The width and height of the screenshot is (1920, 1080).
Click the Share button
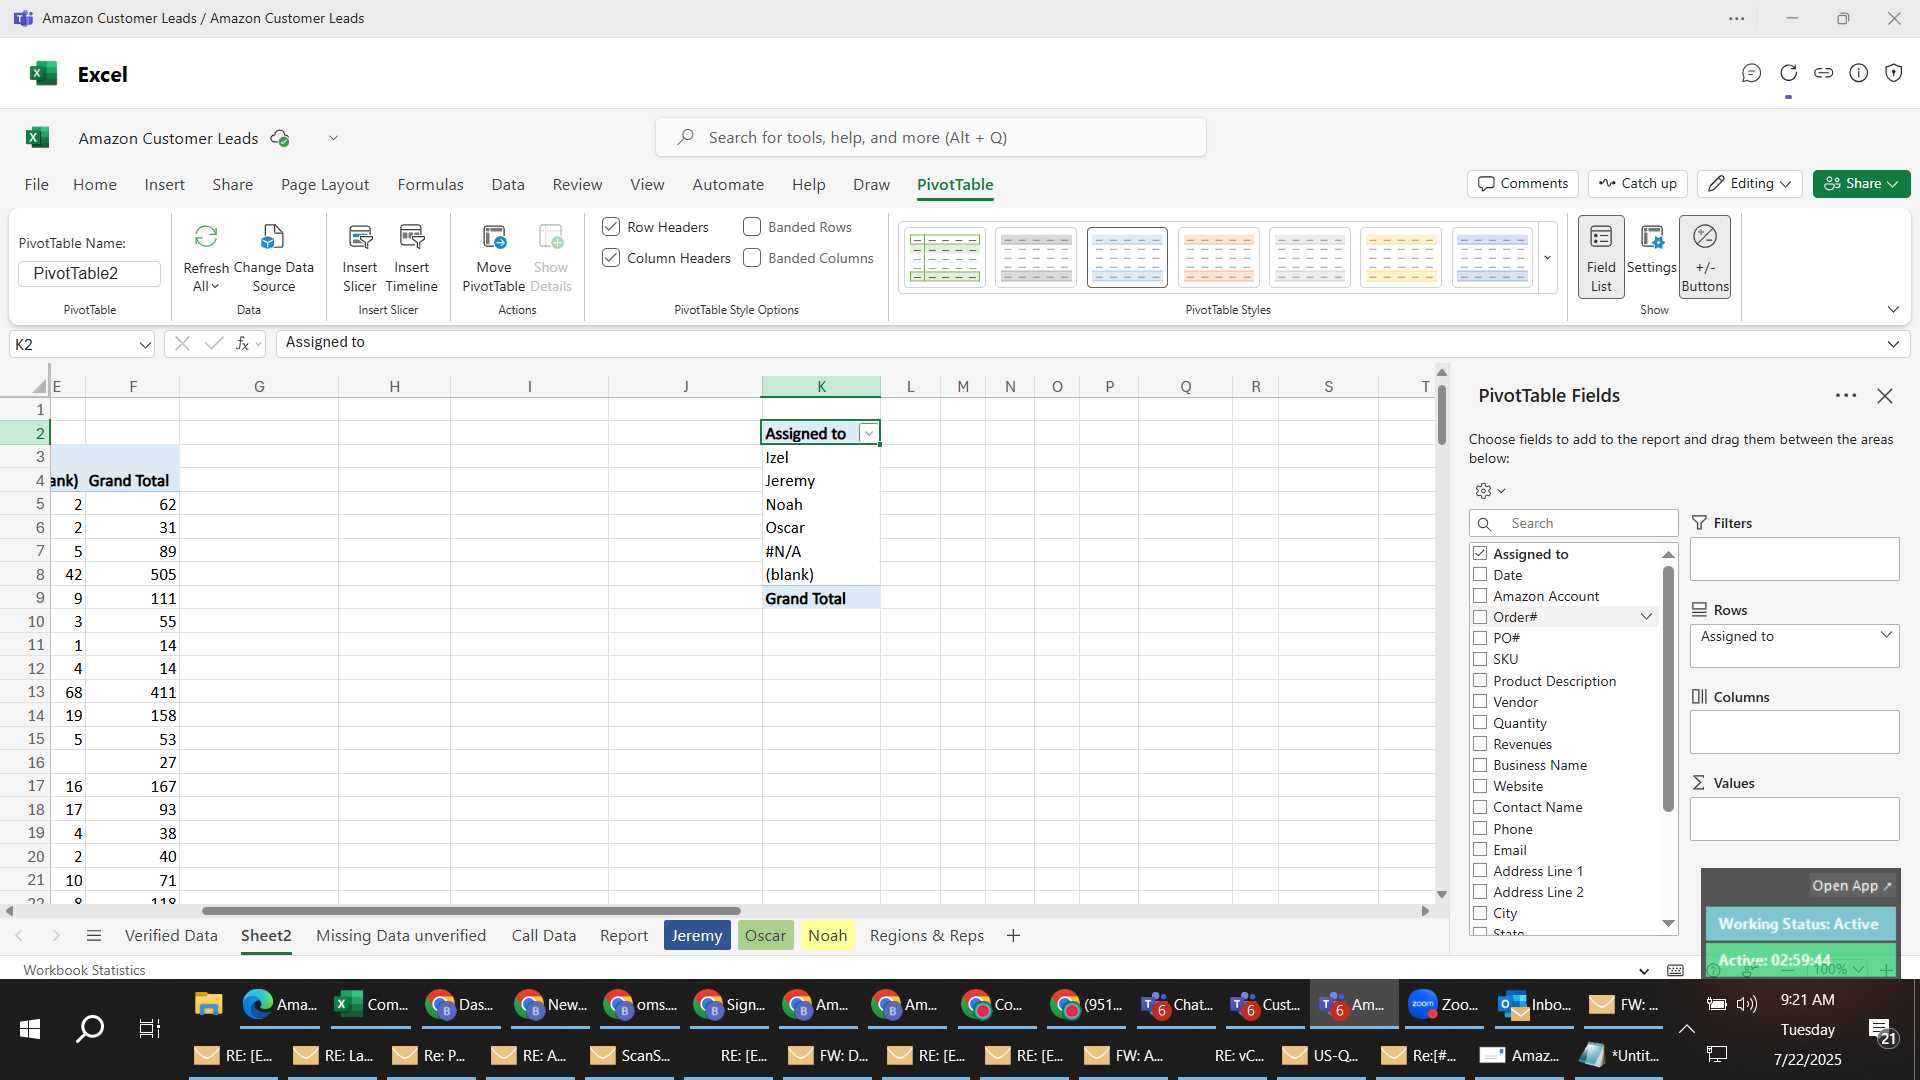click(1861, 184)
